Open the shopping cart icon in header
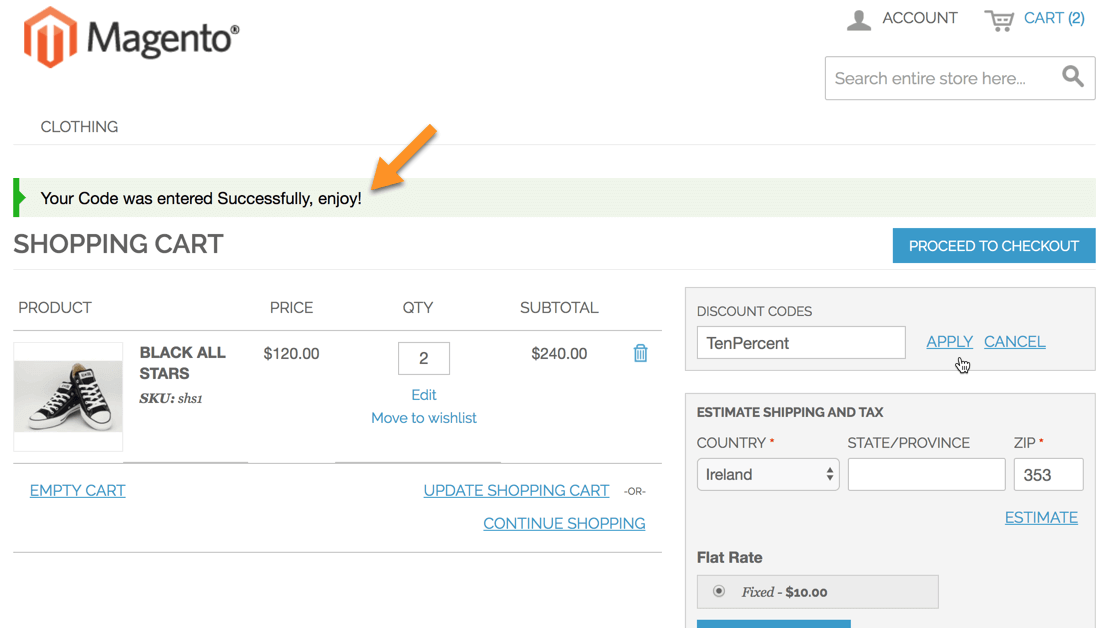This screenshot has height=628, width=1109. point(999,20)
